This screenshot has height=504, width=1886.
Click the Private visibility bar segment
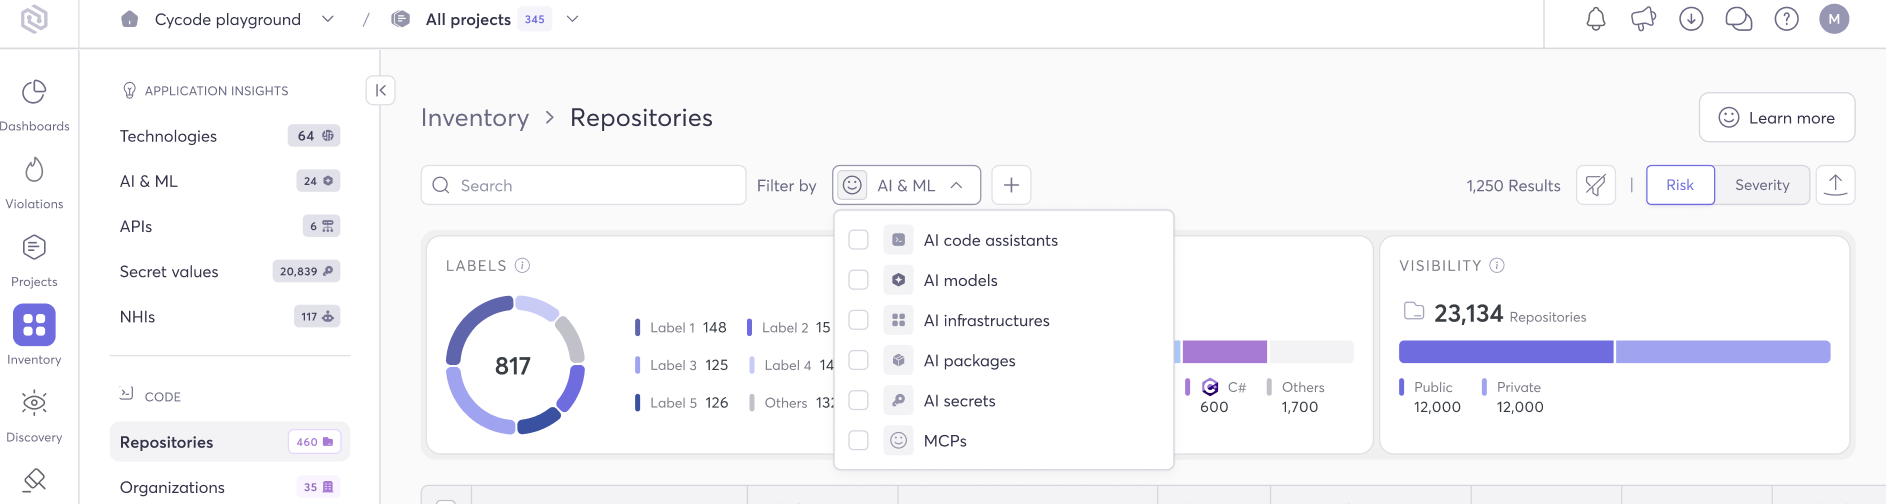[x=1723, y=352]
